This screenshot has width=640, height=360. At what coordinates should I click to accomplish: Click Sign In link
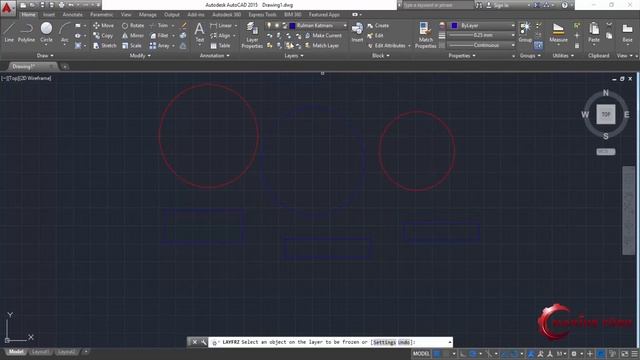pos(497,5)
